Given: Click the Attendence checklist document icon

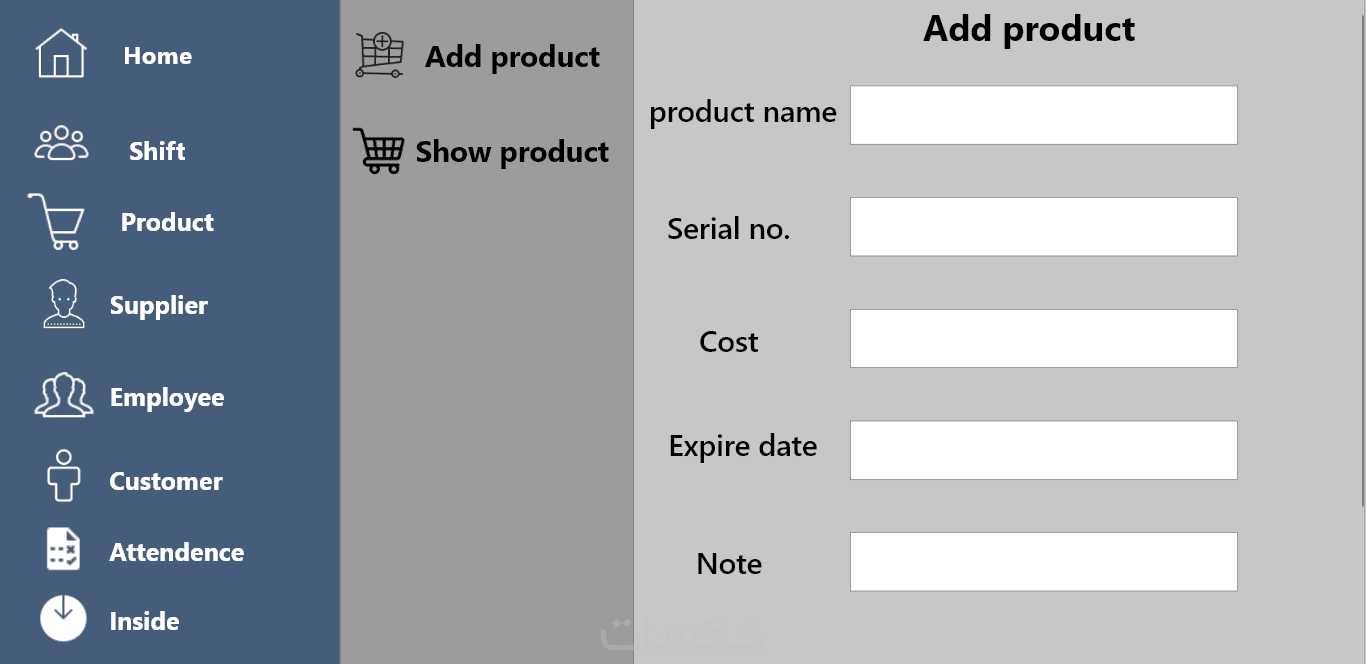Looking at the screenshot, I should tap(63, 550).
